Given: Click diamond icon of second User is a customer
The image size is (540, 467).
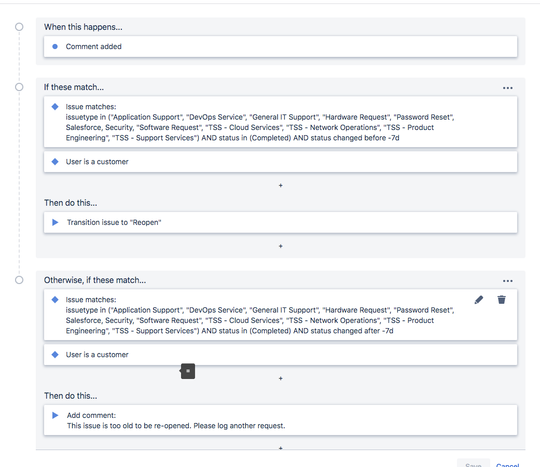Looking at the screenshot, I should [x=55, y=354].
